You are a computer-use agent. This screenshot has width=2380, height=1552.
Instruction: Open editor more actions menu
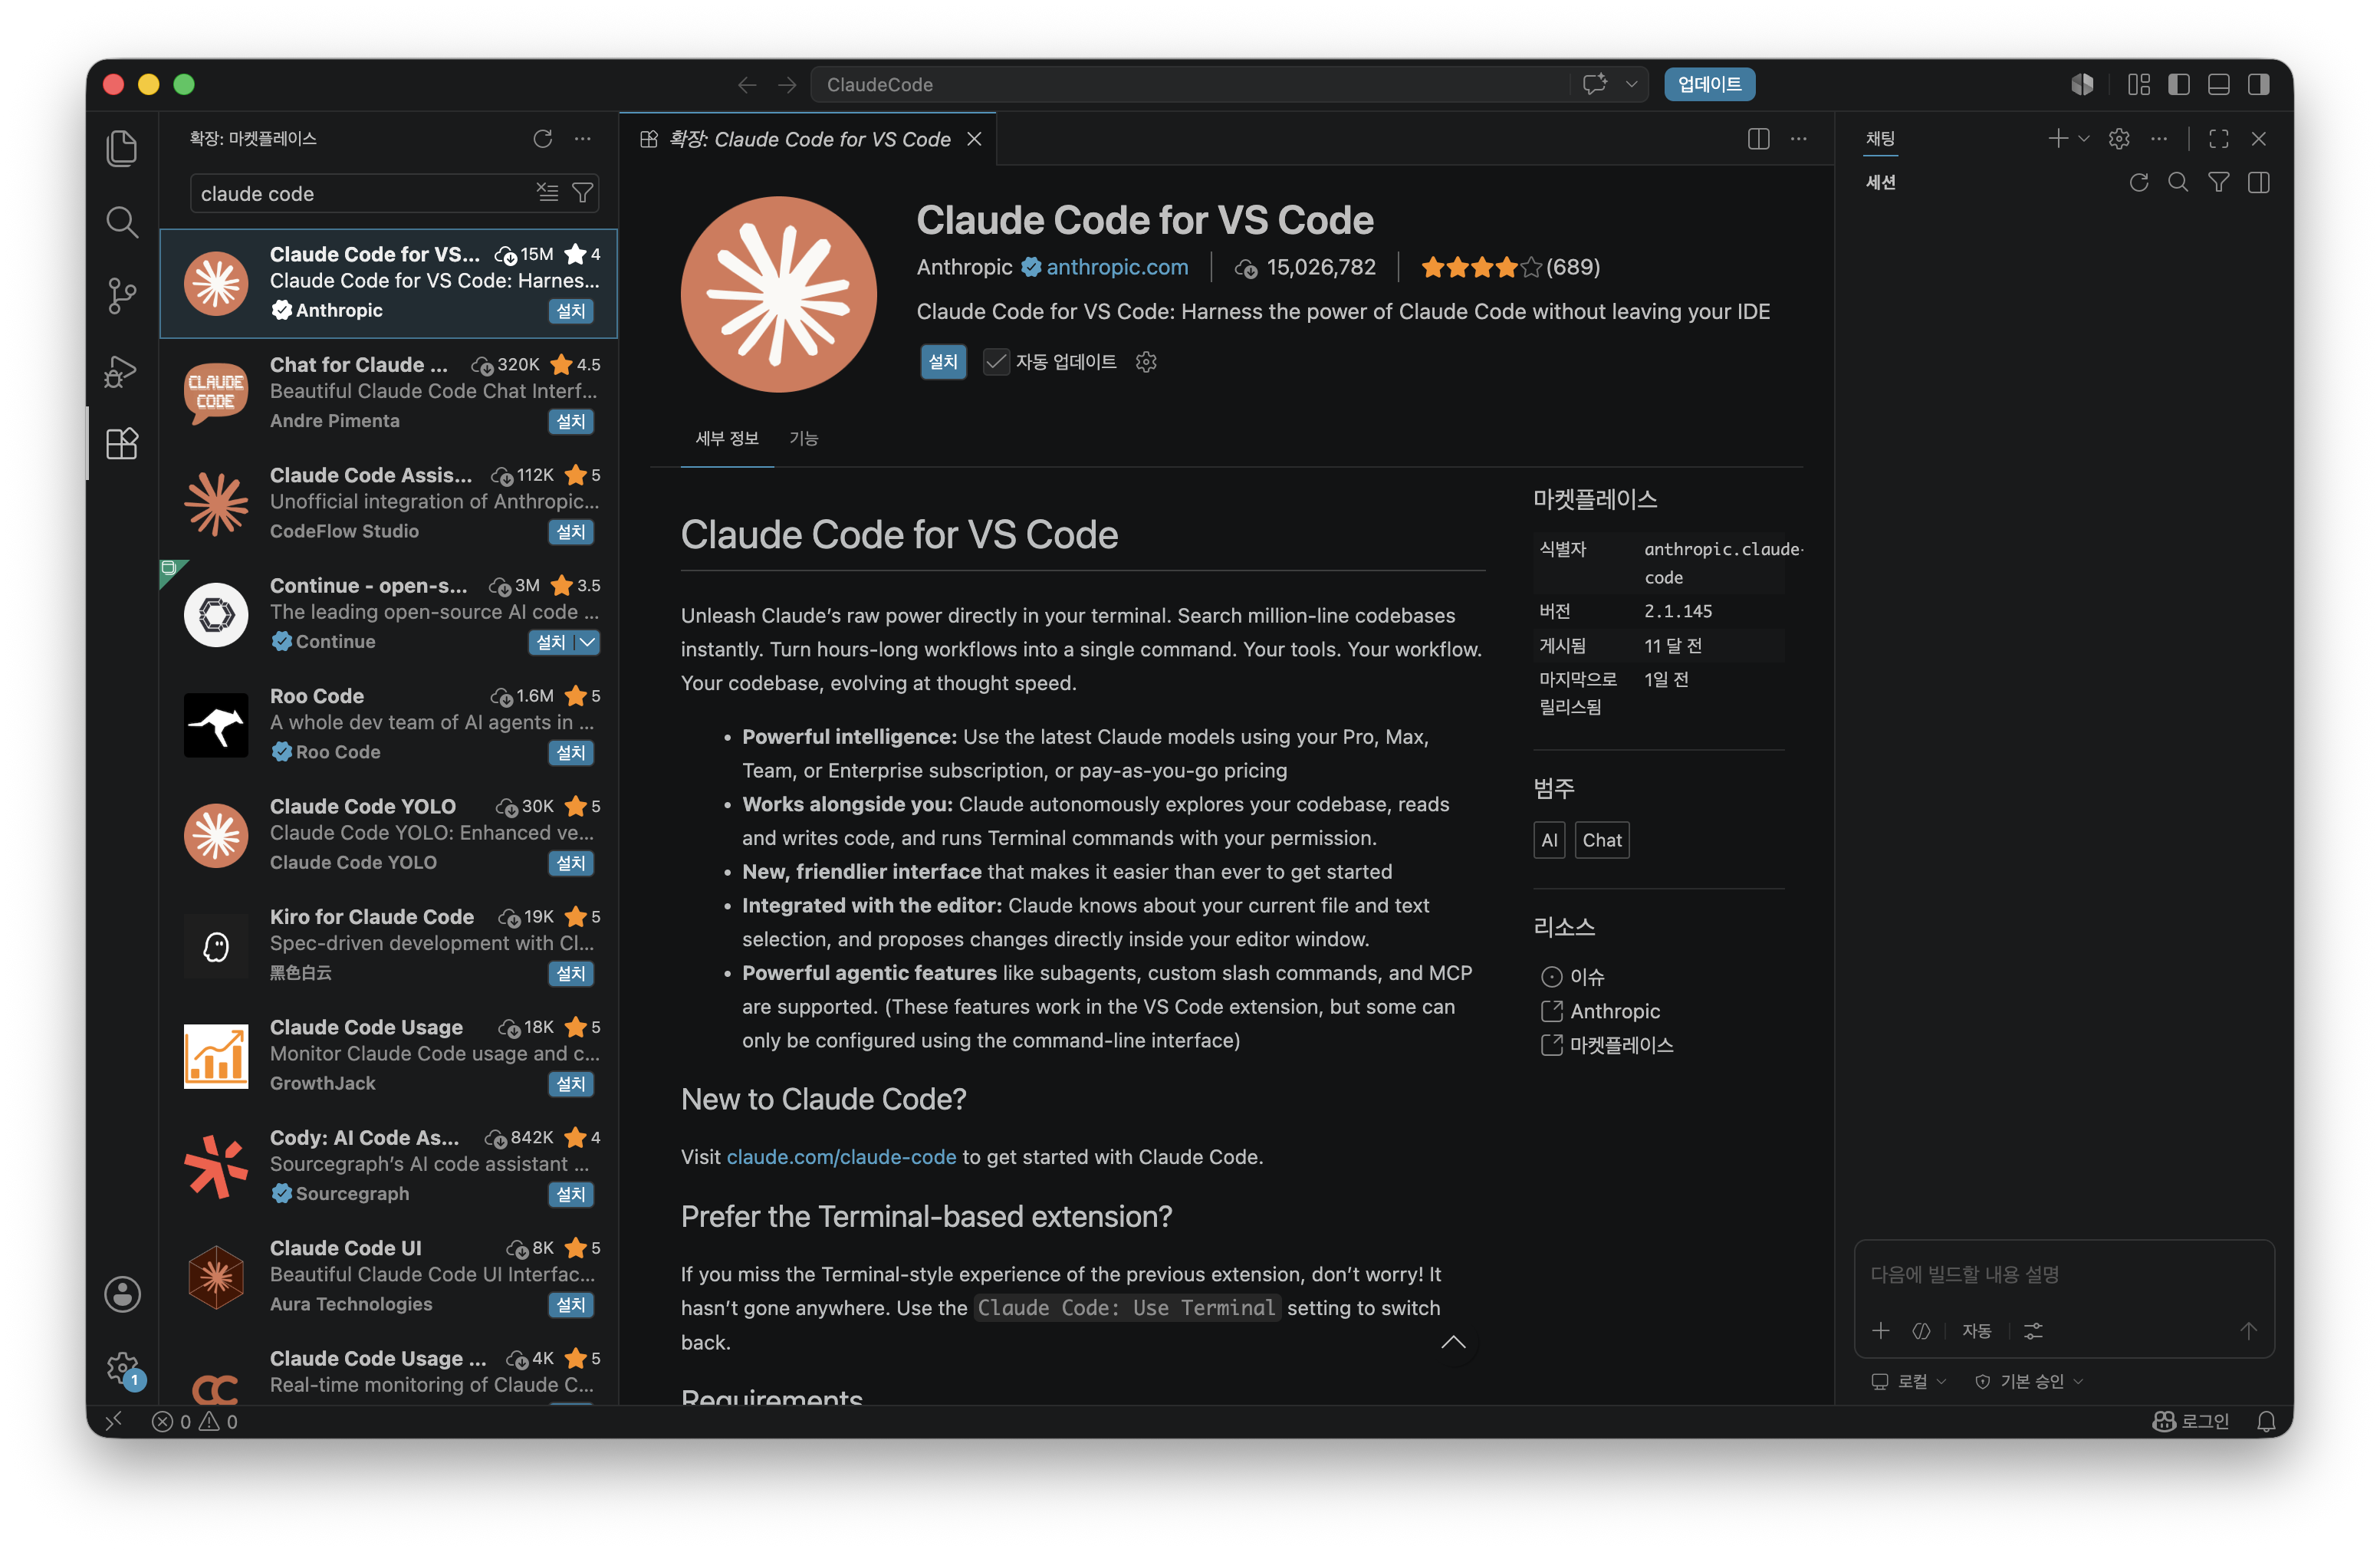(1799, 139)
